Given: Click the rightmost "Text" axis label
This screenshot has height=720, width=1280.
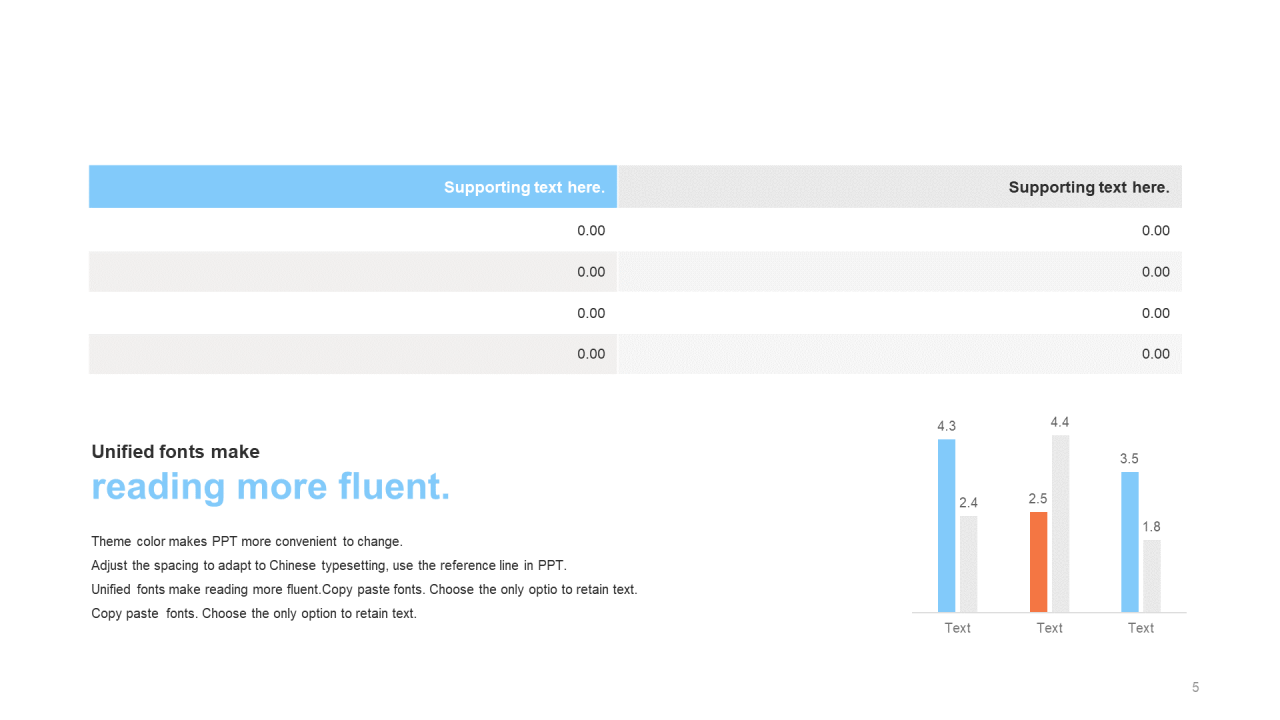Looking at the screenshot, I should (x=1141, y=628).
